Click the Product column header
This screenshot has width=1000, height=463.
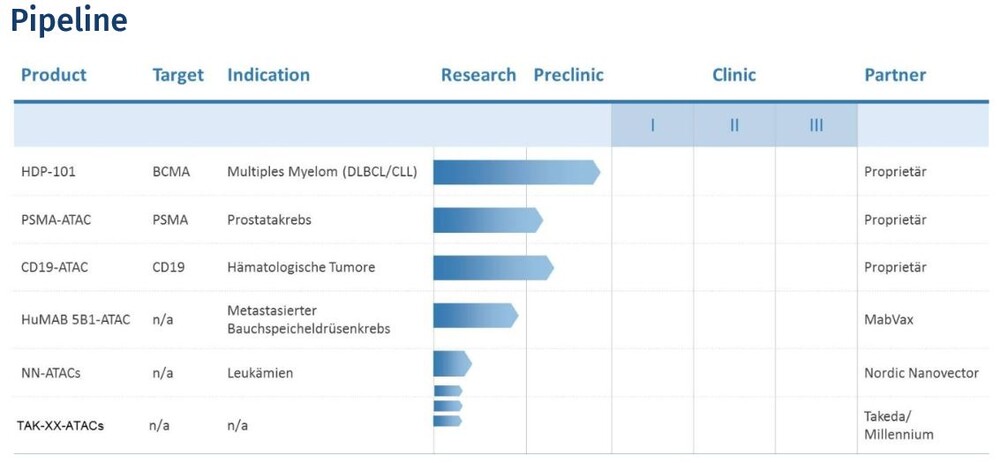[54, 75]
